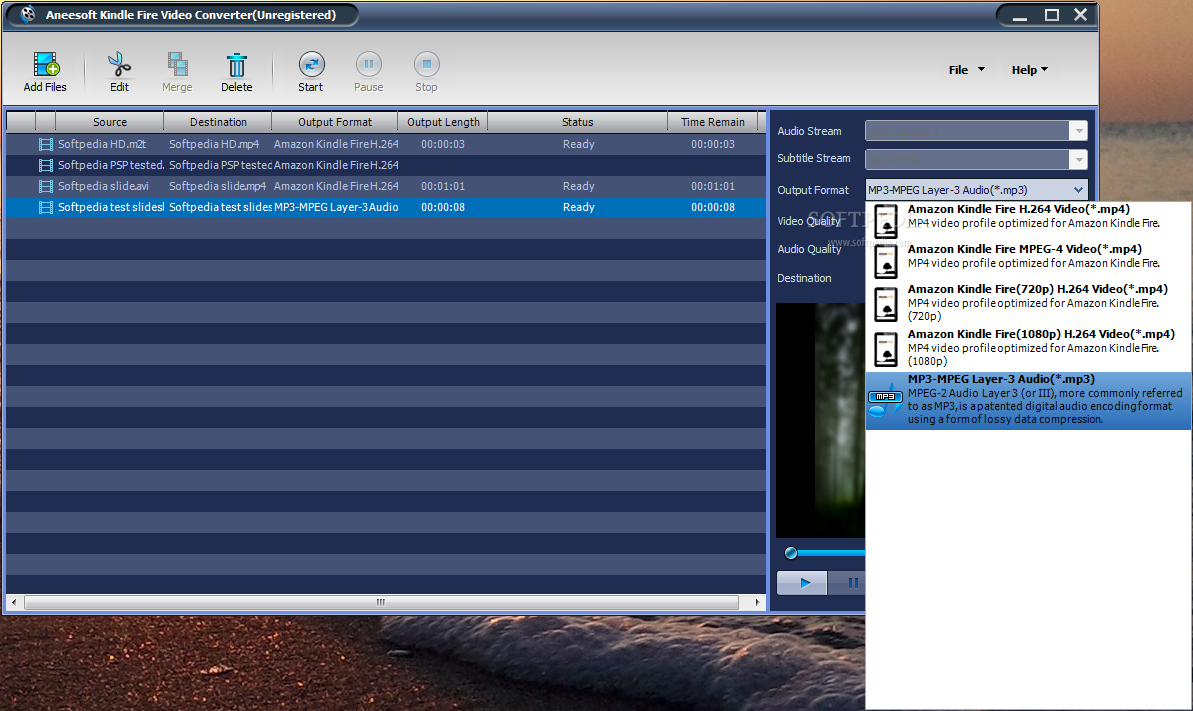Select the Softpedia slide.avi row
The height and width of the screenshot is (711, 1193).
point(386,186)
